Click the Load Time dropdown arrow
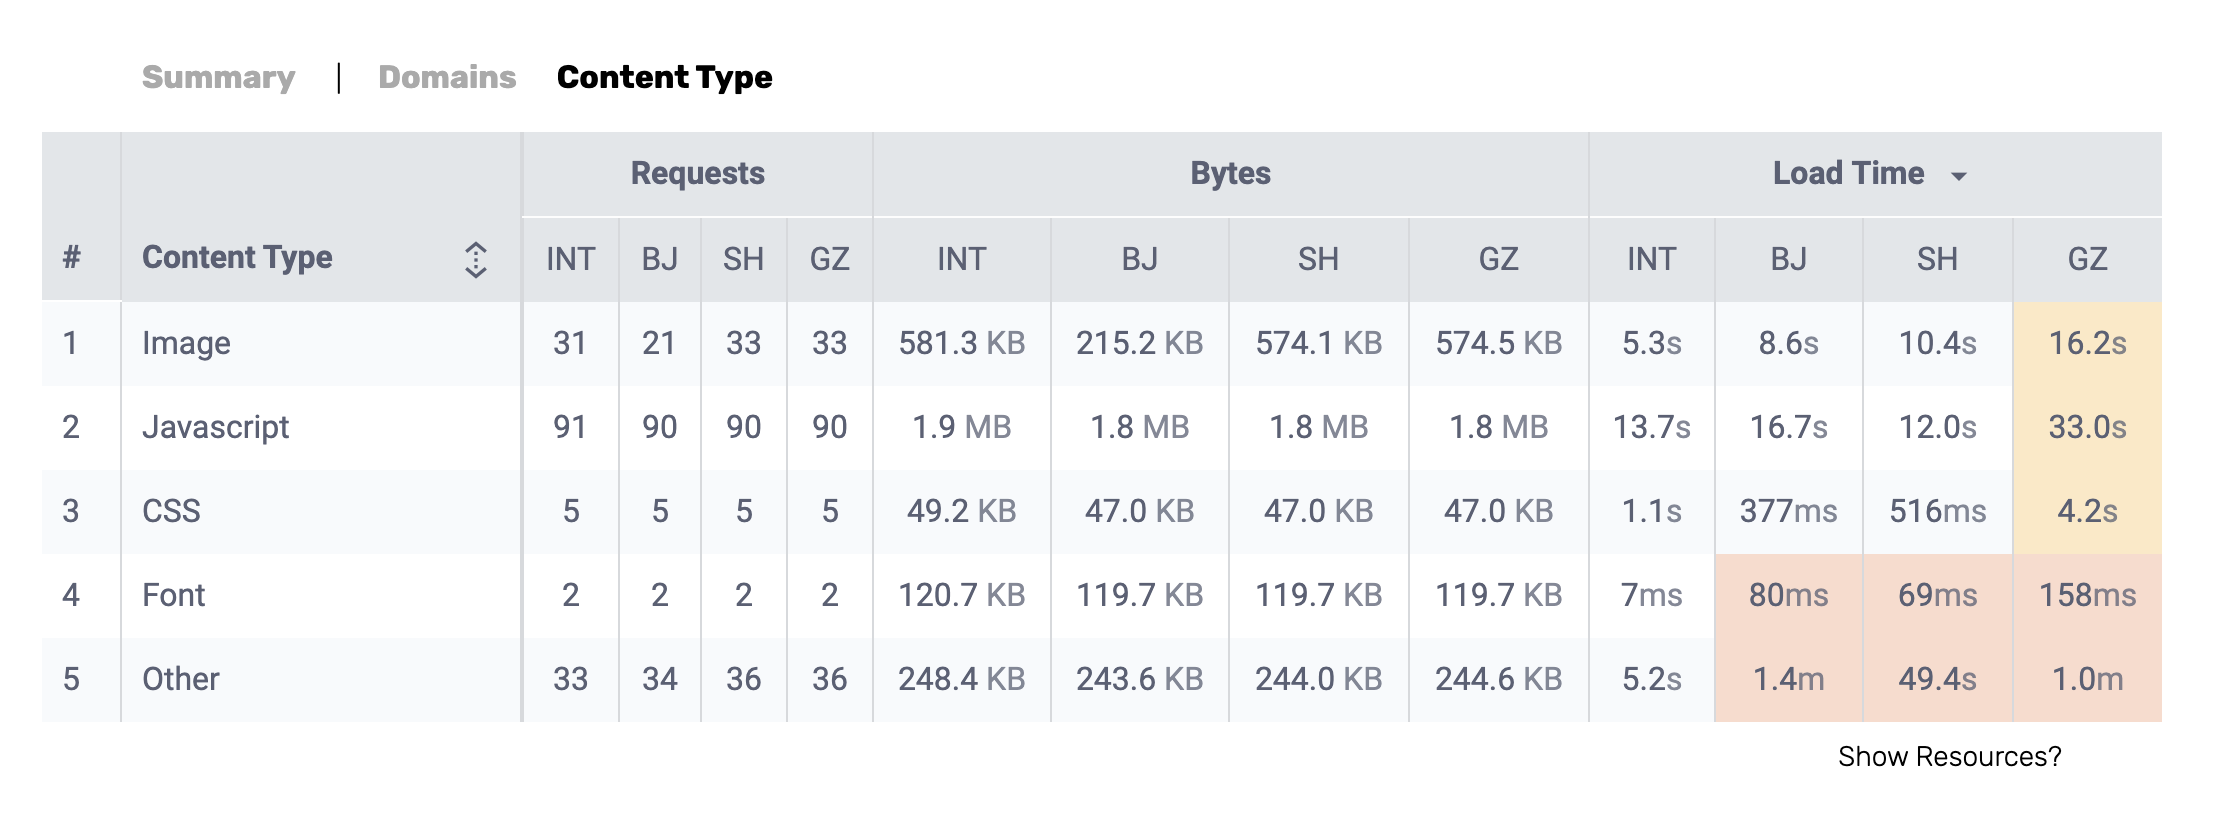The height and width of the screenshot is (838, 2220). pos(1958,176)
